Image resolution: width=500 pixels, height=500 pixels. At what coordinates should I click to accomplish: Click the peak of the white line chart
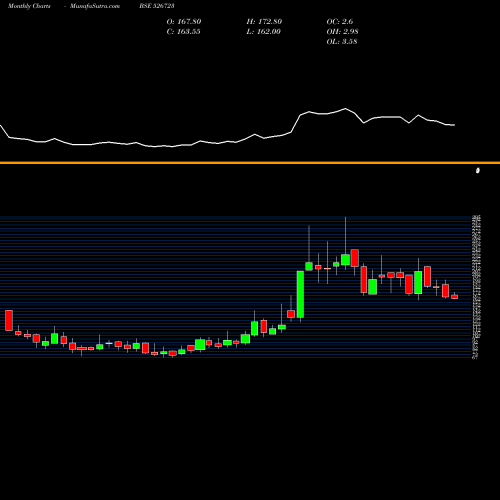346,108
